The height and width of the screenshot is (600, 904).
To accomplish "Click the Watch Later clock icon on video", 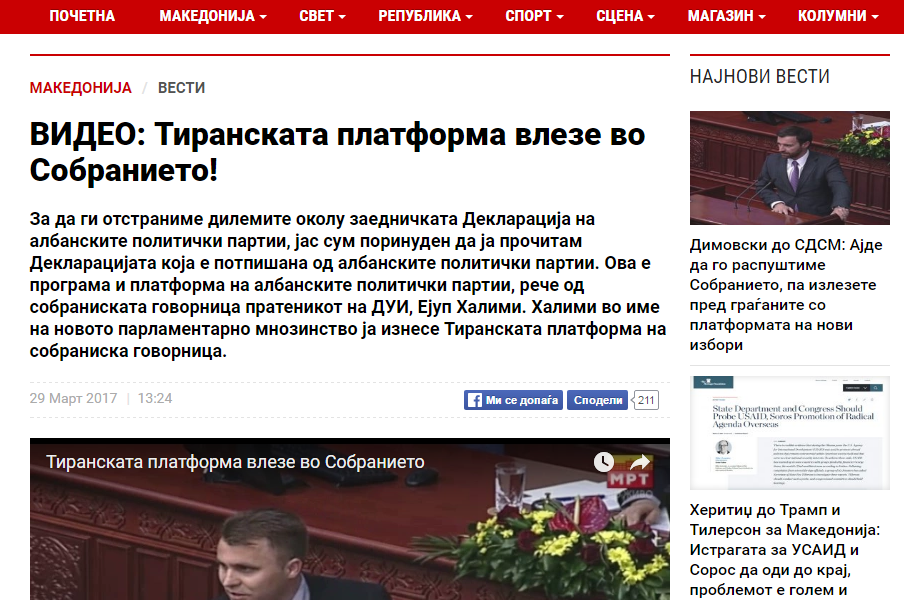I will pos(604,462).
